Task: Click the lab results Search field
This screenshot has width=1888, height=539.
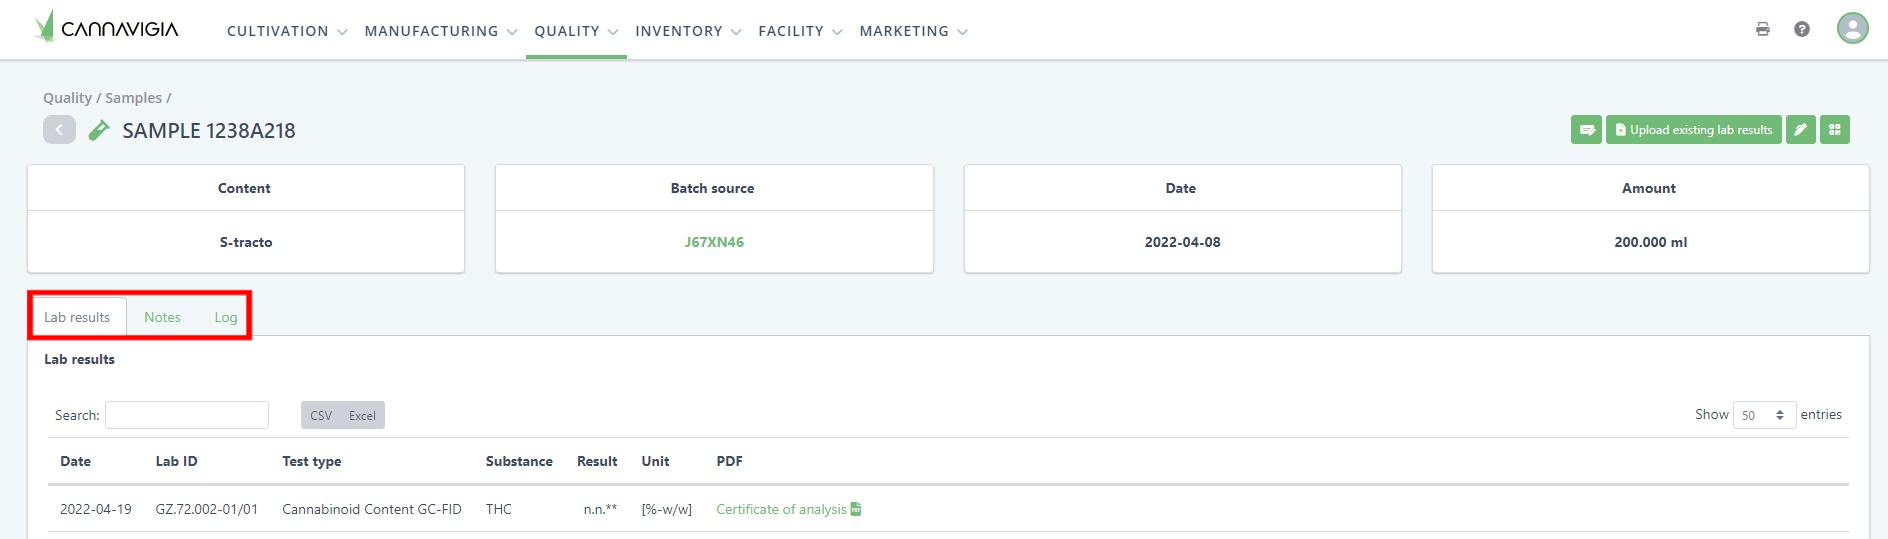Action: point(187,415)
